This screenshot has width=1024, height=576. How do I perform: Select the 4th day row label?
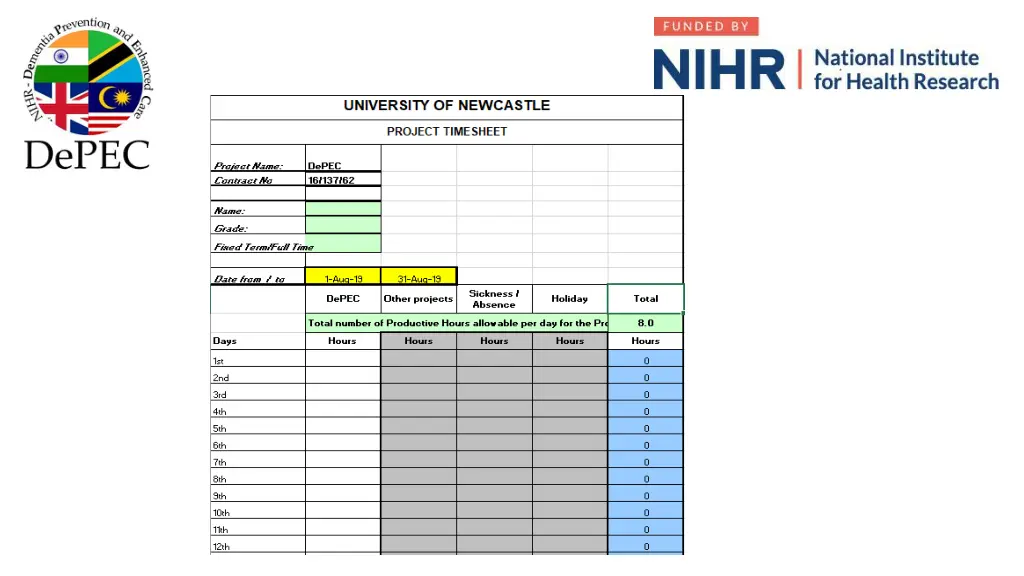click(x=219, y=412)
